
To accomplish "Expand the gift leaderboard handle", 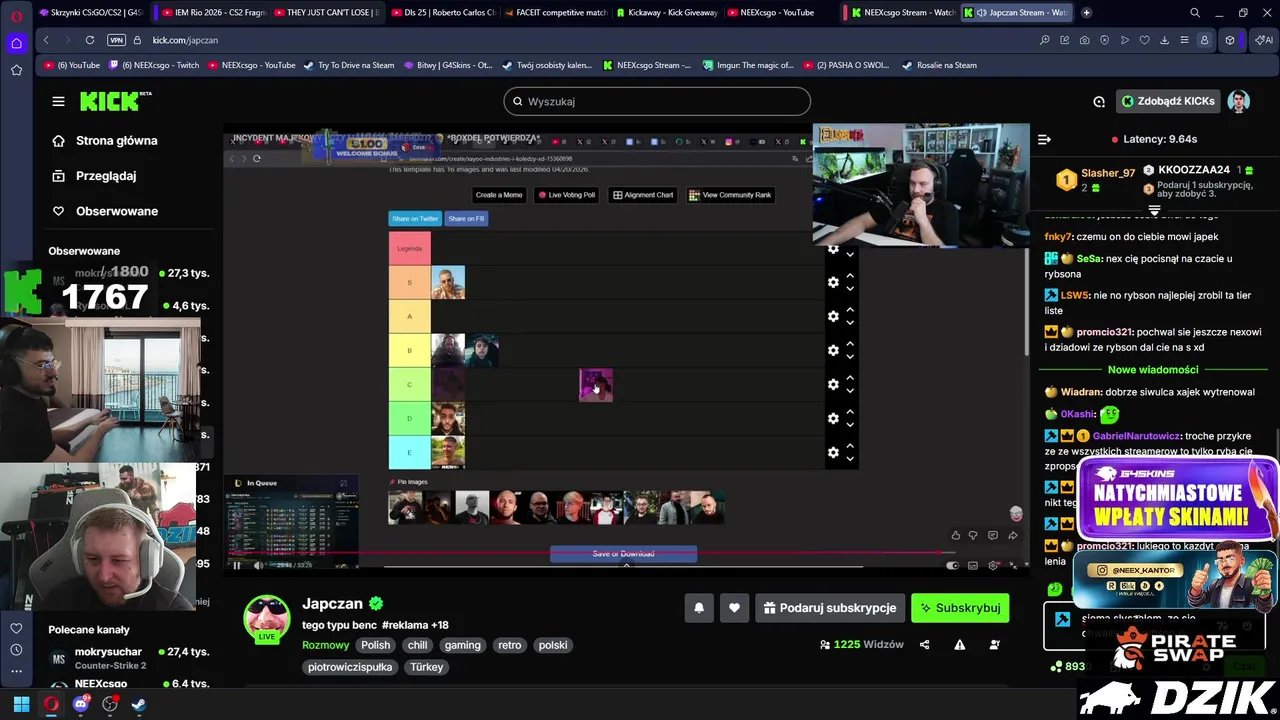I will [x=1154, y=211].
